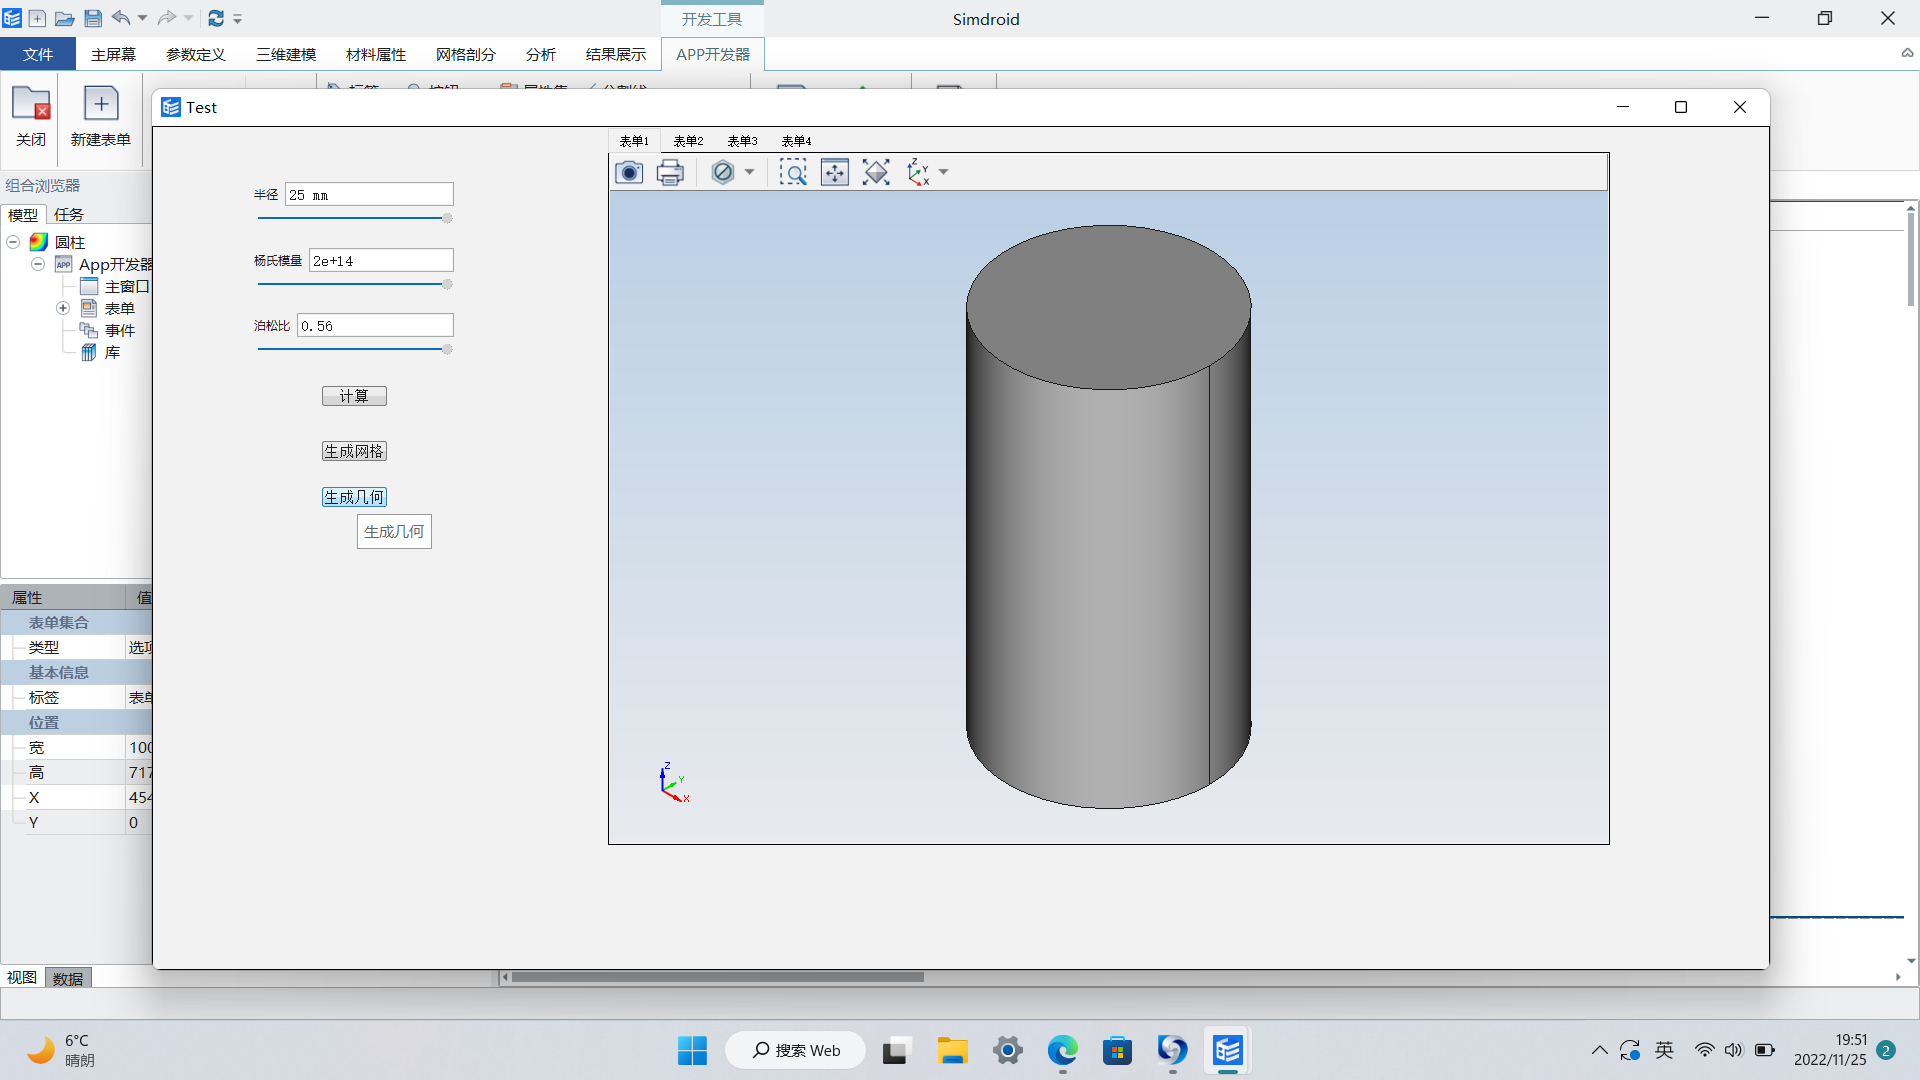Switch to the 参数定义 ribbon tab
This screenshot has width=1920, height=1080.
[196, 54]
